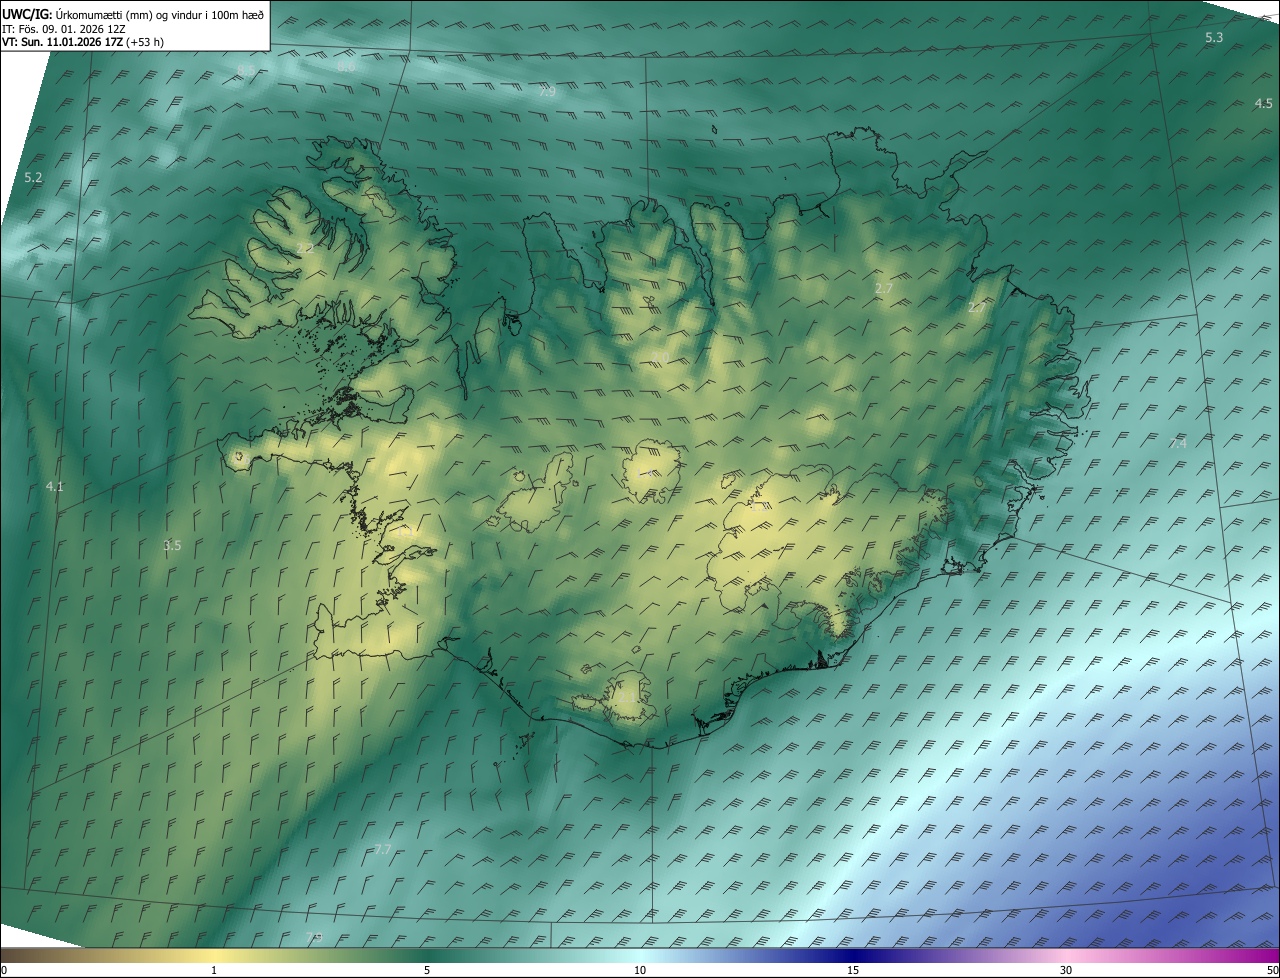Click the 4.1 value label
This screenshot has width=1280, height=978.
pos(55,487)
